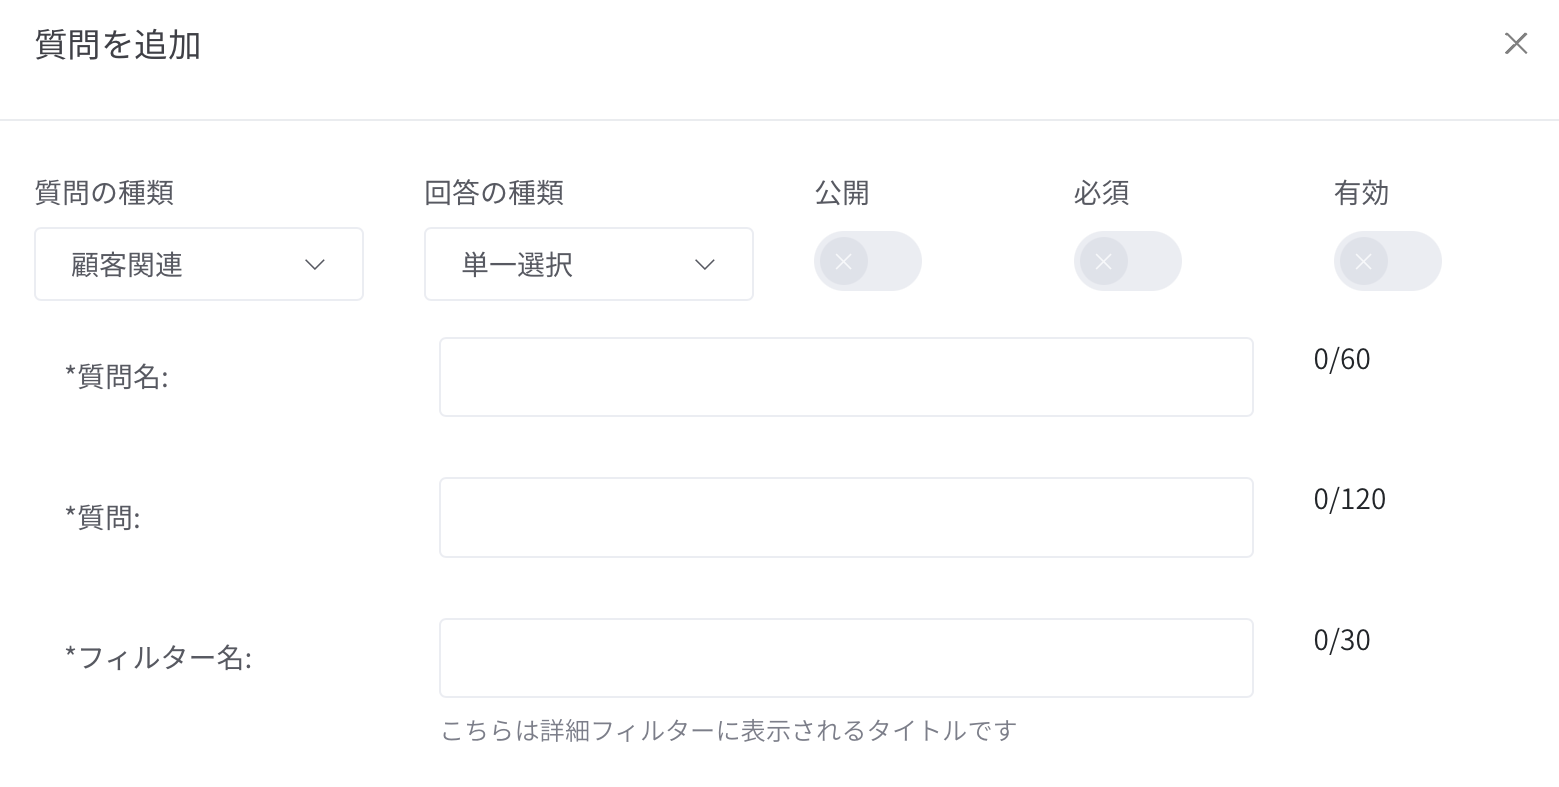Image resolution: width=1559 pixels, height=787 pixels.
Task: Click the chevron arrow beside 顧客関連
Action: [x=315, y=265]
